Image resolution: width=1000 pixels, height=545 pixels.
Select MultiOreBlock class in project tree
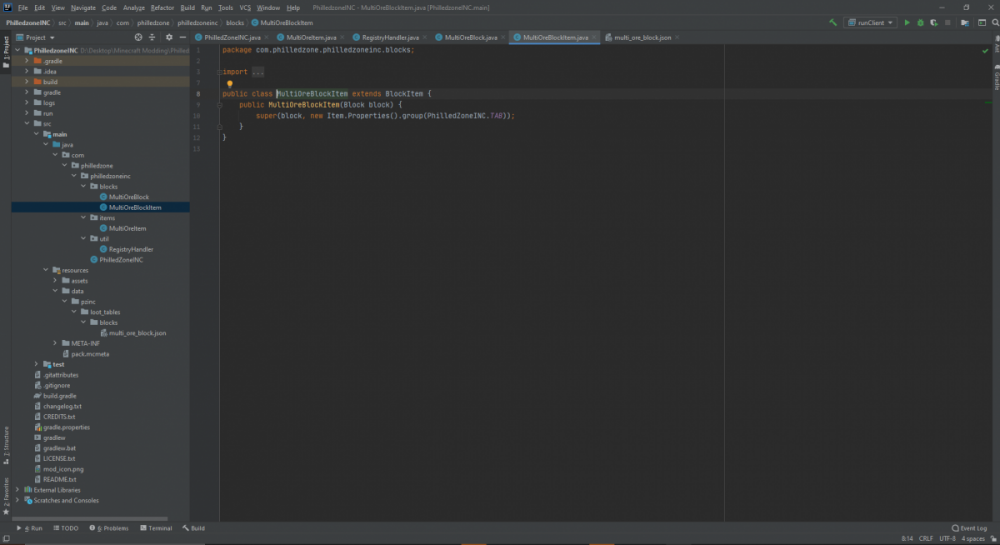(x=128, y=197)
